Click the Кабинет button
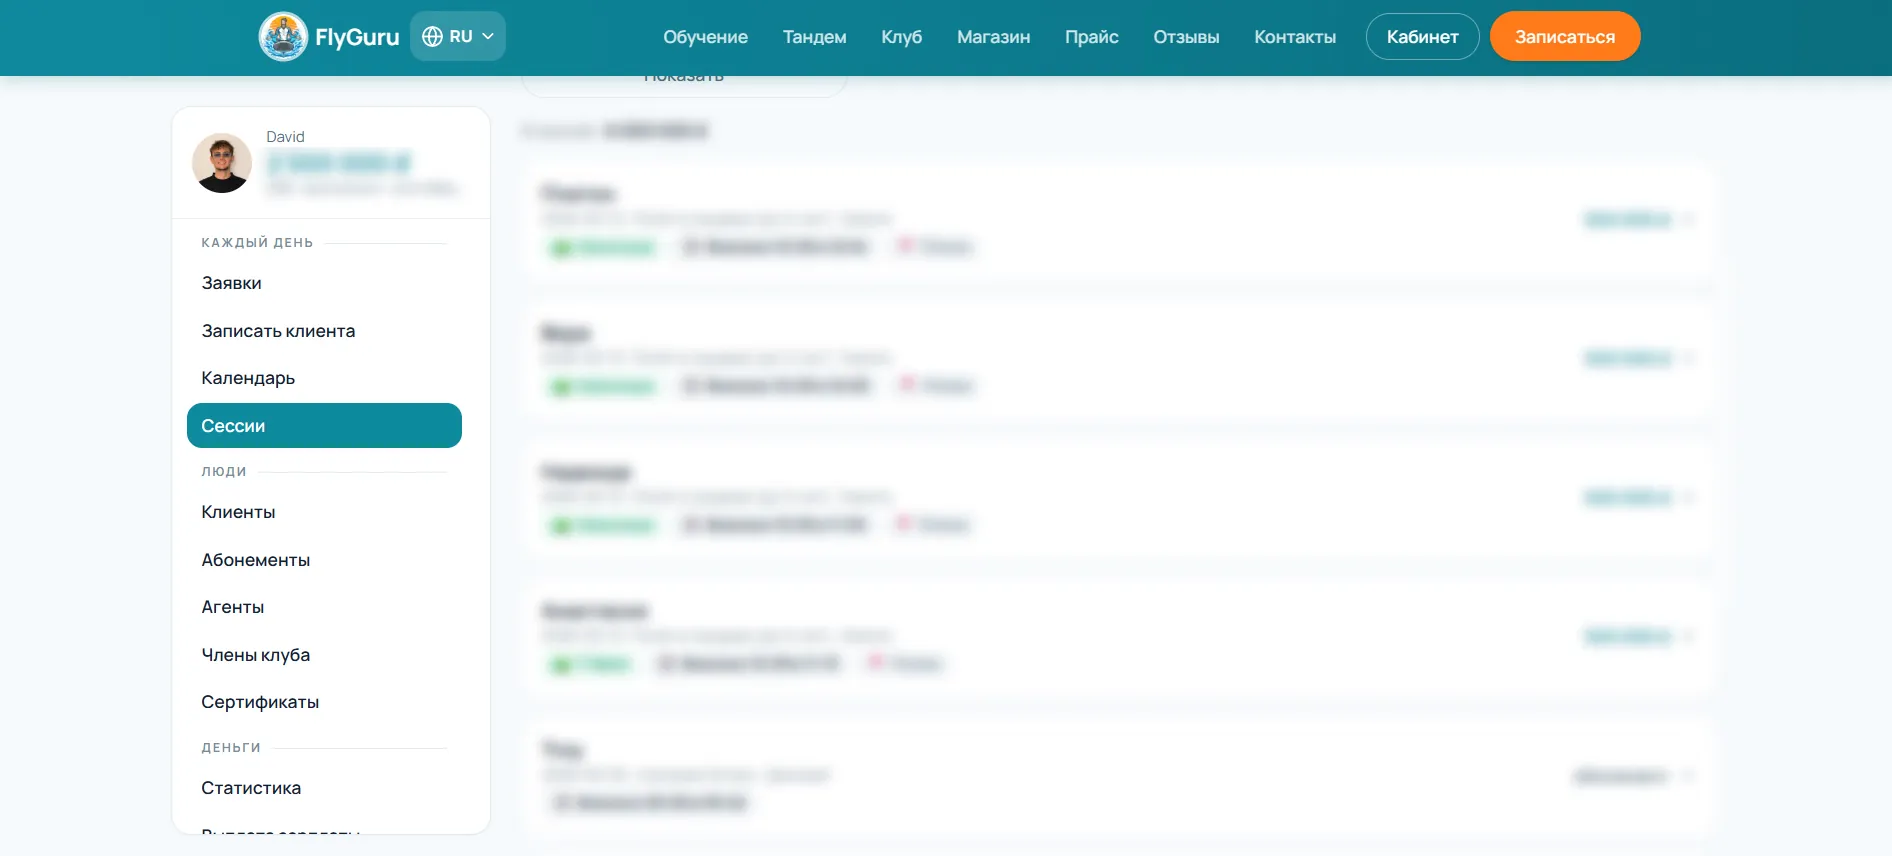 [x=1422, y=37]
